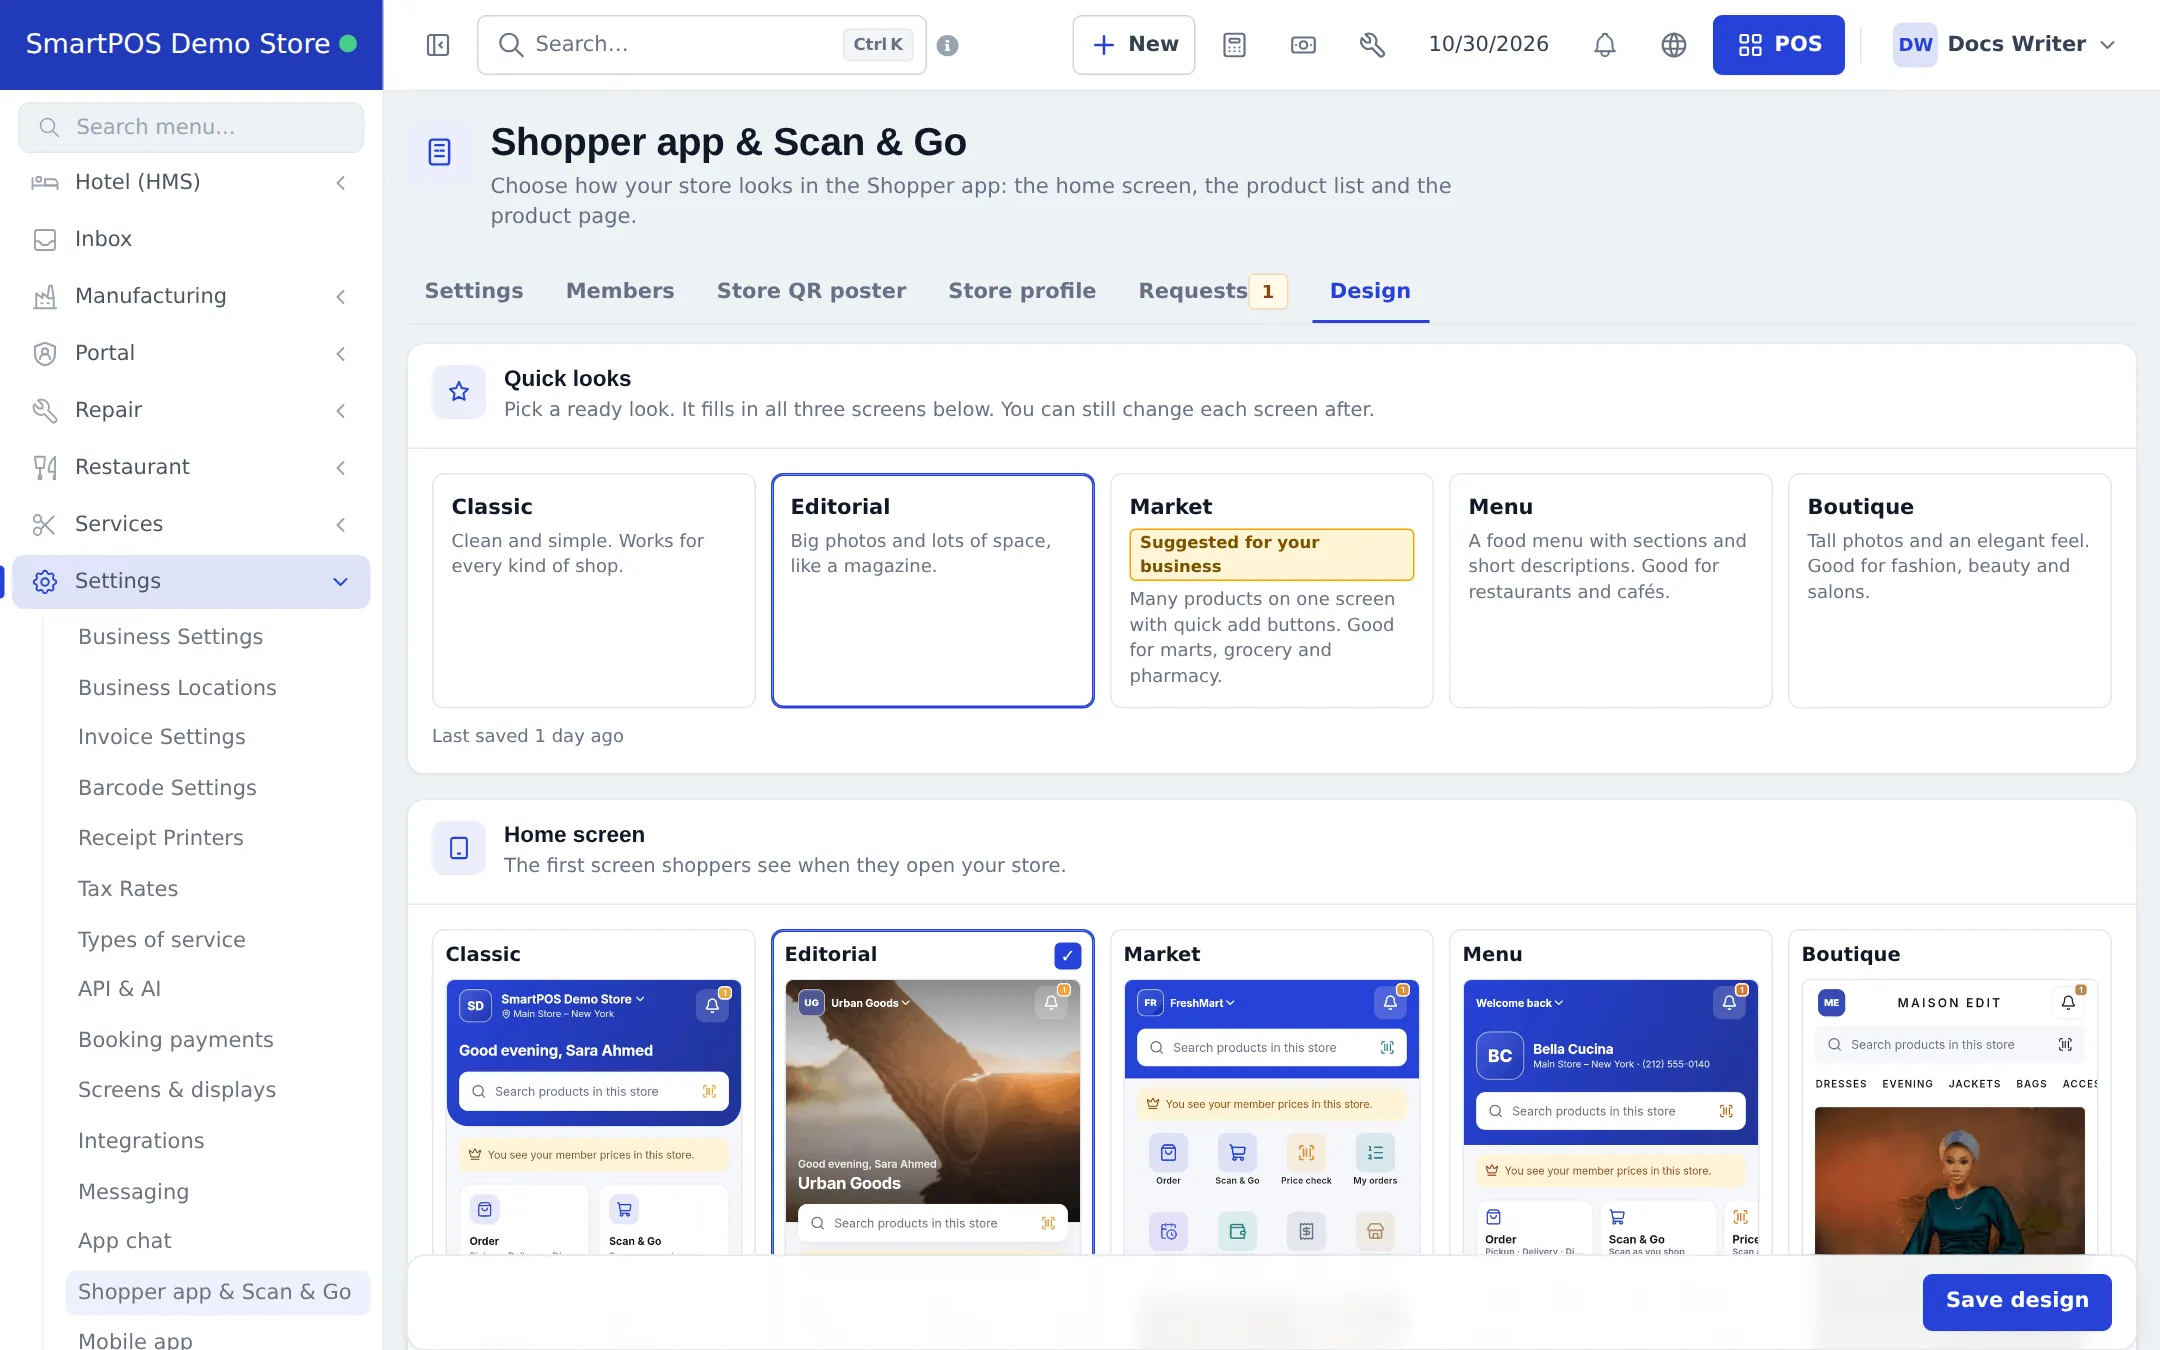
Task: Open Tax Rates in sidebar
Action: click(x=128, y=889)
